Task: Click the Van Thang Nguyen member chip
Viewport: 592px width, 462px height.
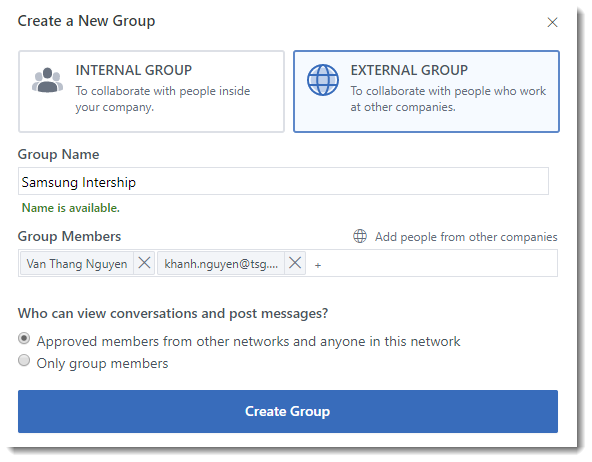Action: click(x=77, y=263)
